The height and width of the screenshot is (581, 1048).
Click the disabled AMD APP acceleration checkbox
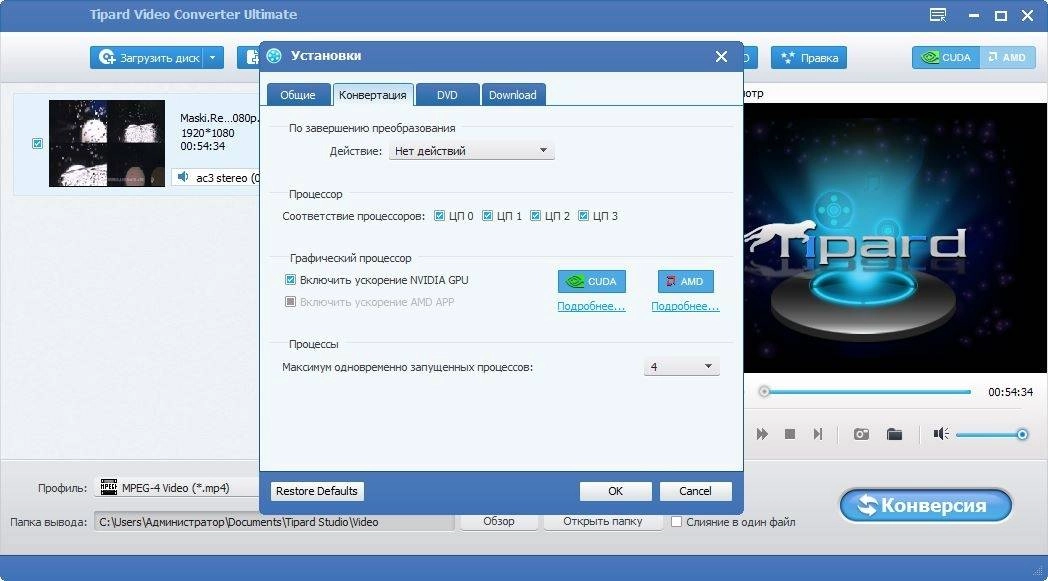click(290, 302)
